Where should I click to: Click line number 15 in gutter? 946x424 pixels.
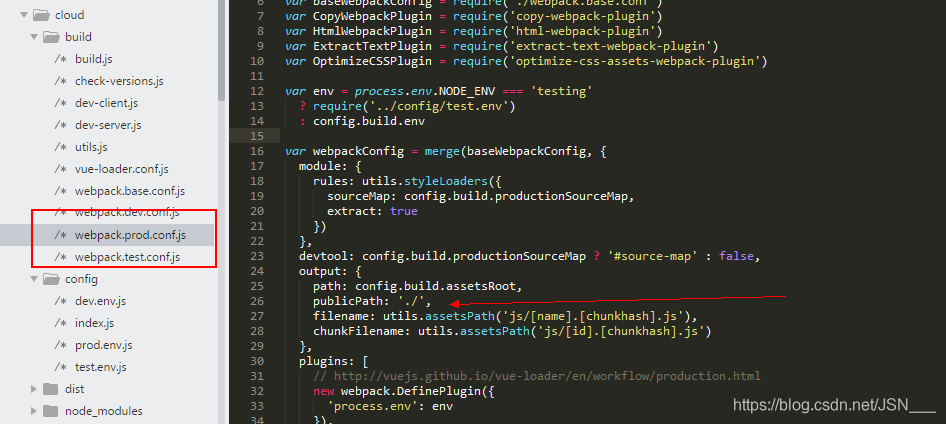point(256,136)
